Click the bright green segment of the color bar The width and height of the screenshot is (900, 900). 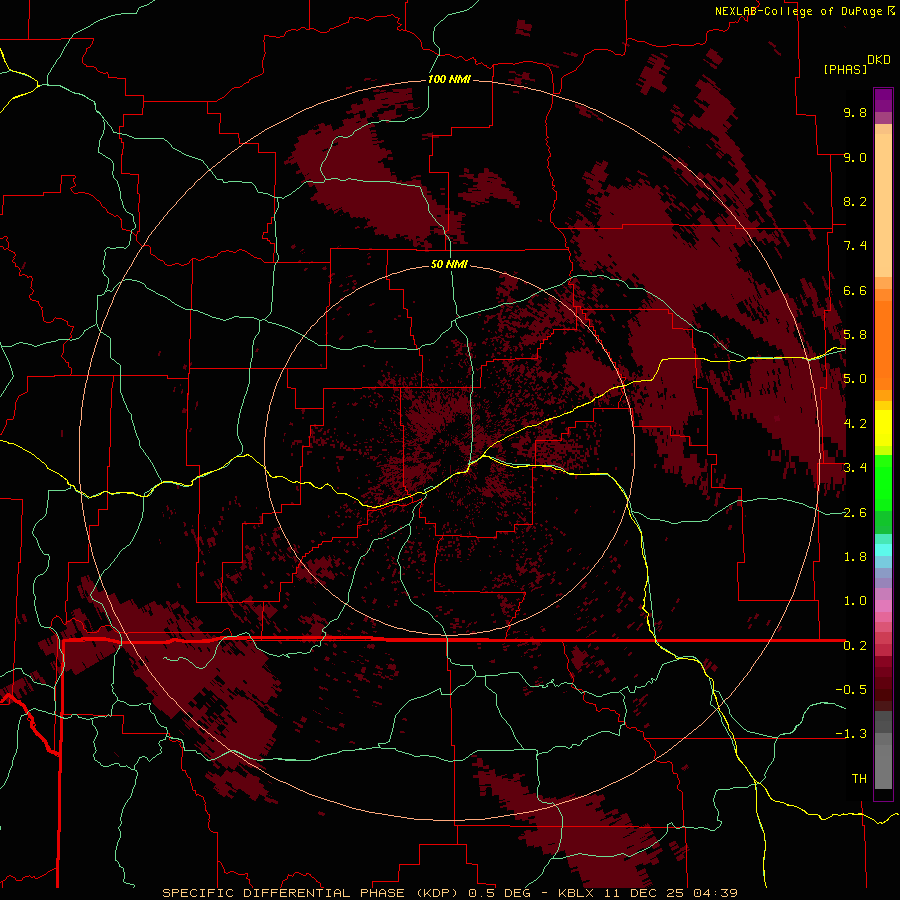coord(883,483)
